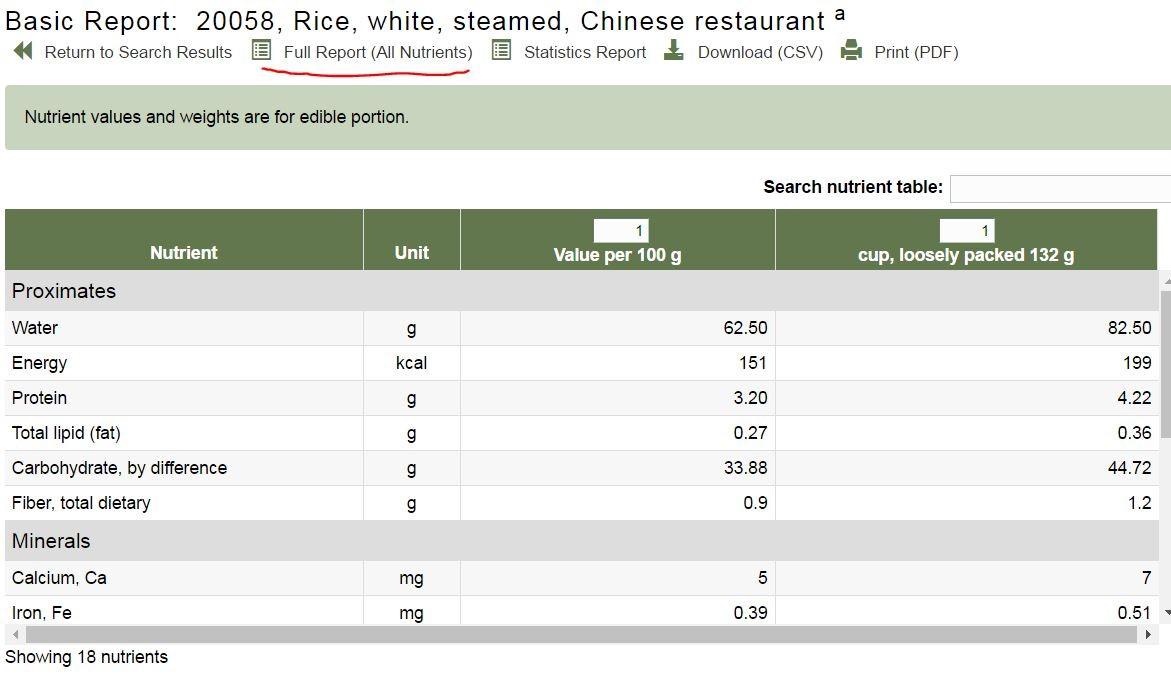Click quantity box above cup, loosely packed
The width and height of the screenshot is (1171, 678).
click(966, 231)
